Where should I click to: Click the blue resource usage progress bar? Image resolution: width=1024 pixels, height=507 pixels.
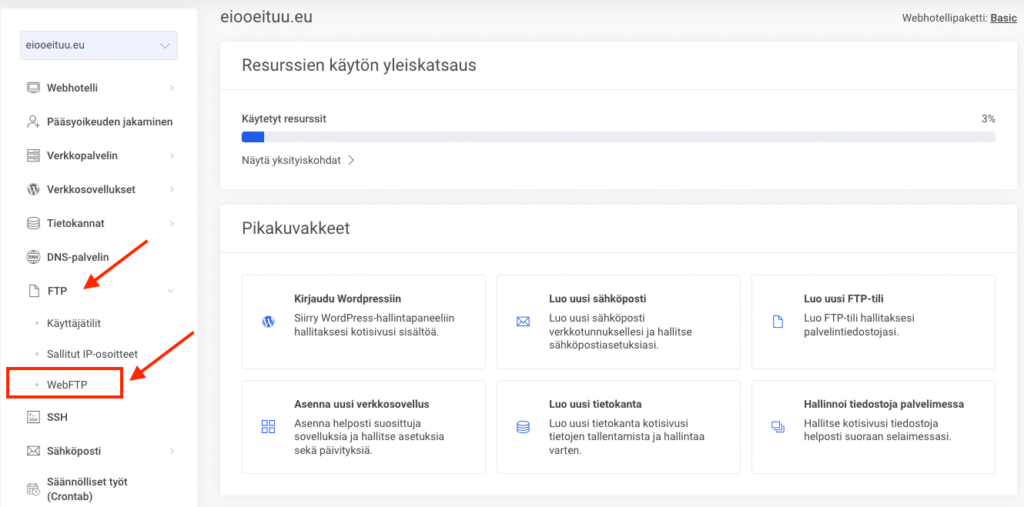(253, 137)
